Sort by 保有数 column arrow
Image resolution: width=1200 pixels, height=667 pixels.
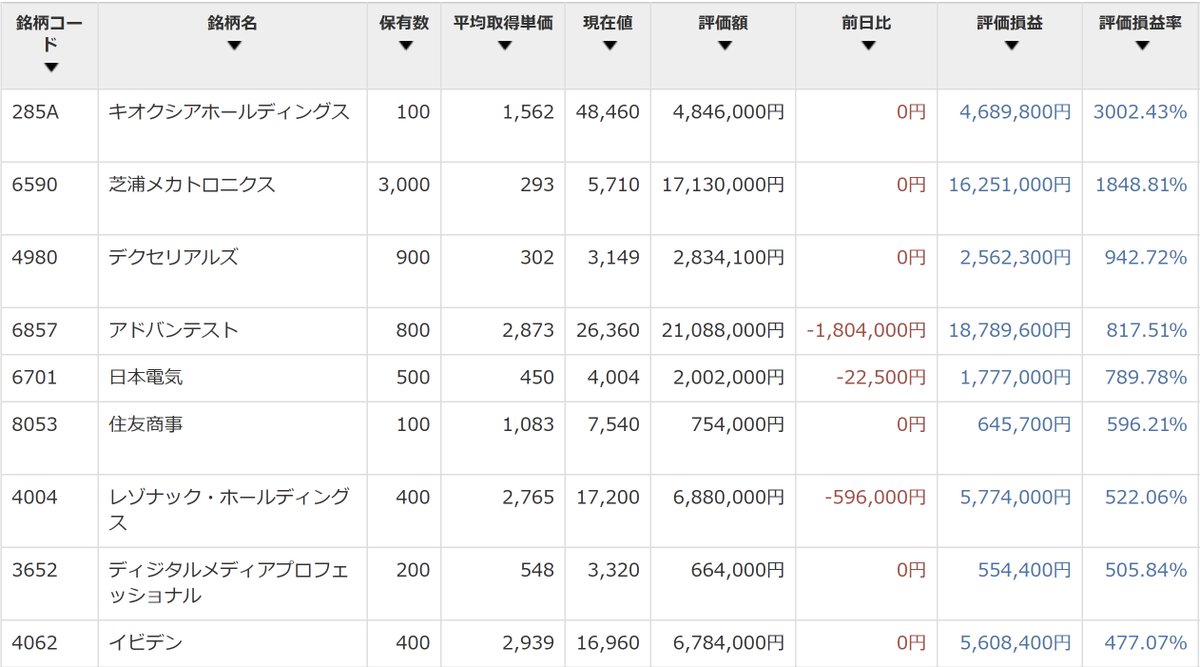[404, 45]
